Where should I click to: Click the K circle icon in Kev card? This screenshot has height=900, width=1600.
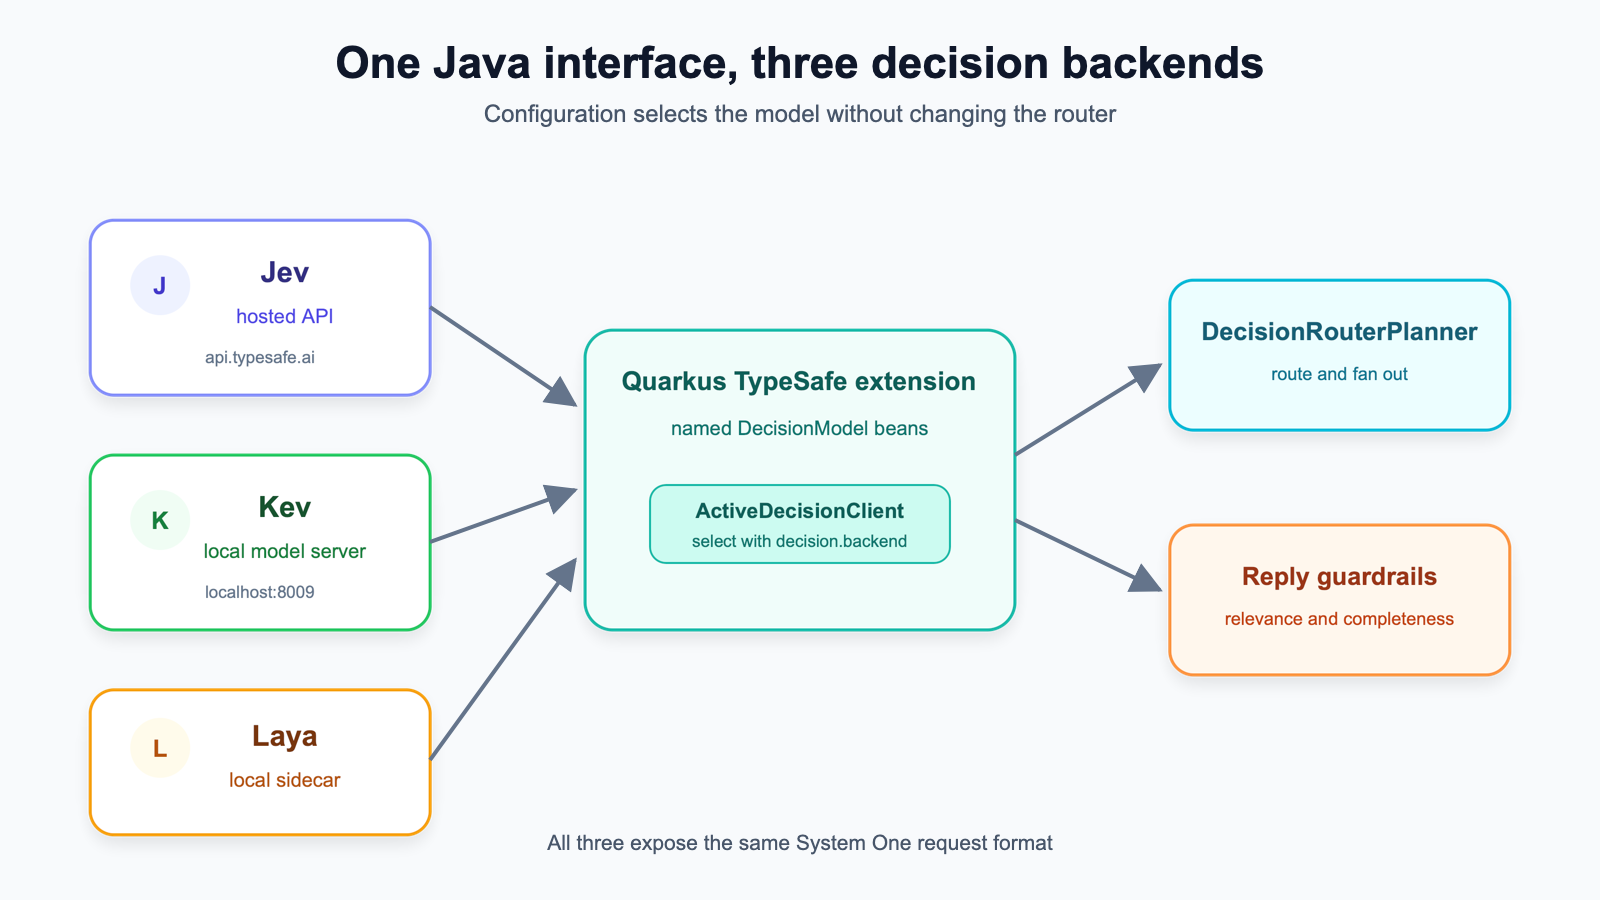[x=160, y=520]
